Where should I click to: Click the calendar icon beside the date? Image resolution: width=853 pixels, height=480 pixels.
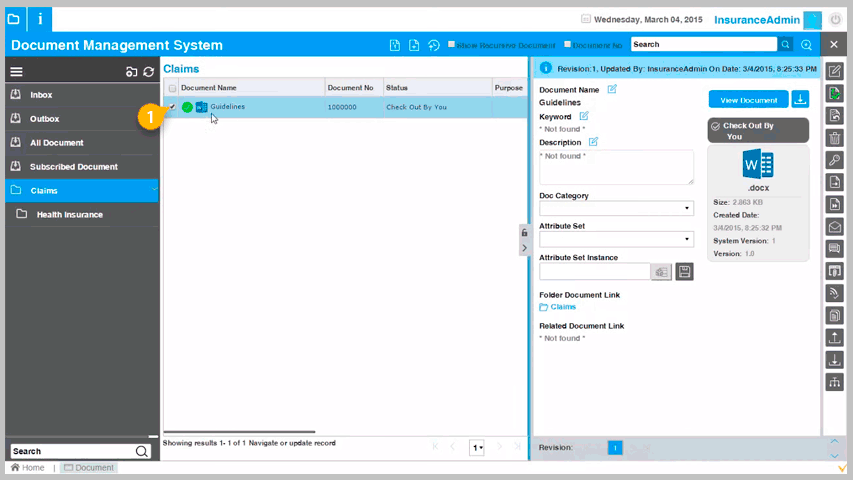click(586, 19)
